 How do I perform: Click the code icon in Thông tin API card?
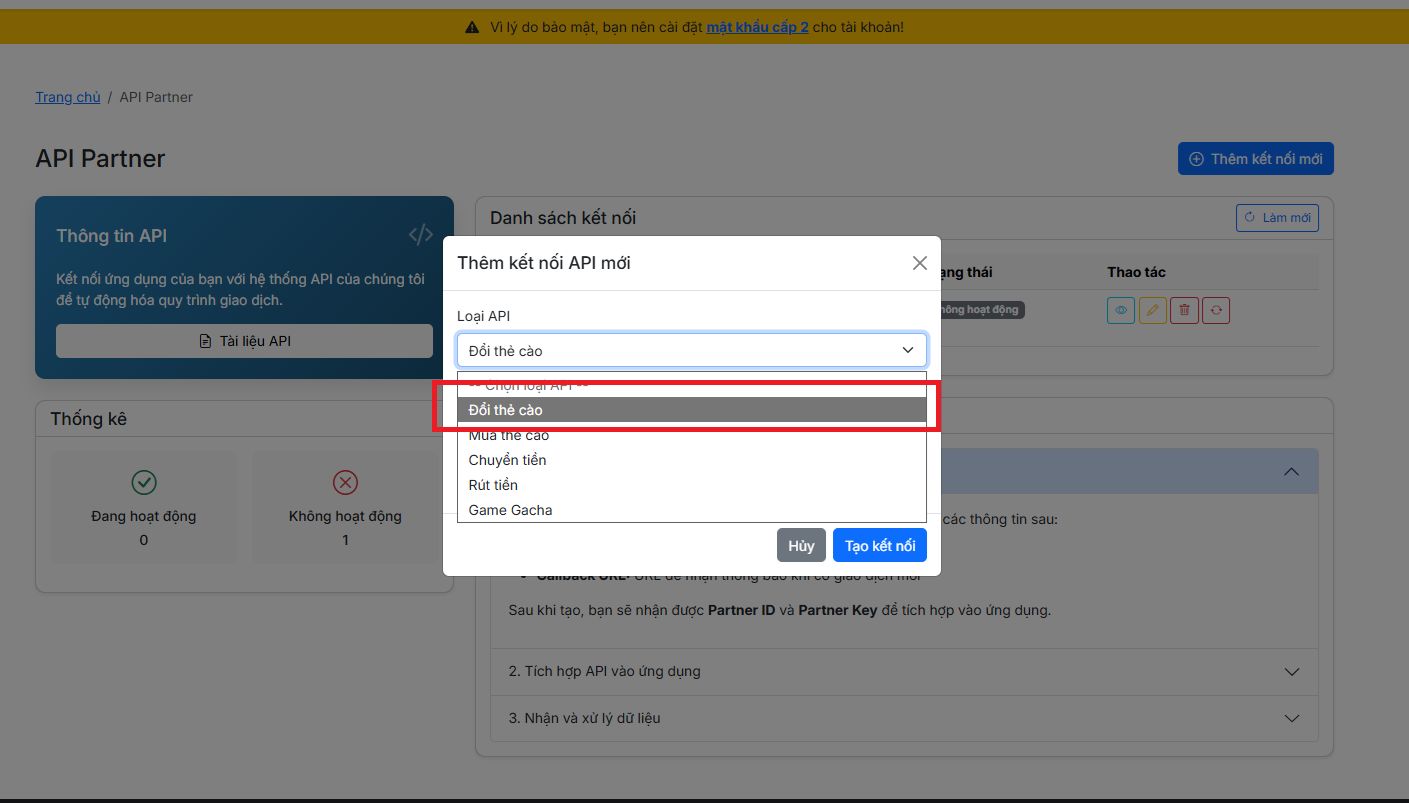420,235
